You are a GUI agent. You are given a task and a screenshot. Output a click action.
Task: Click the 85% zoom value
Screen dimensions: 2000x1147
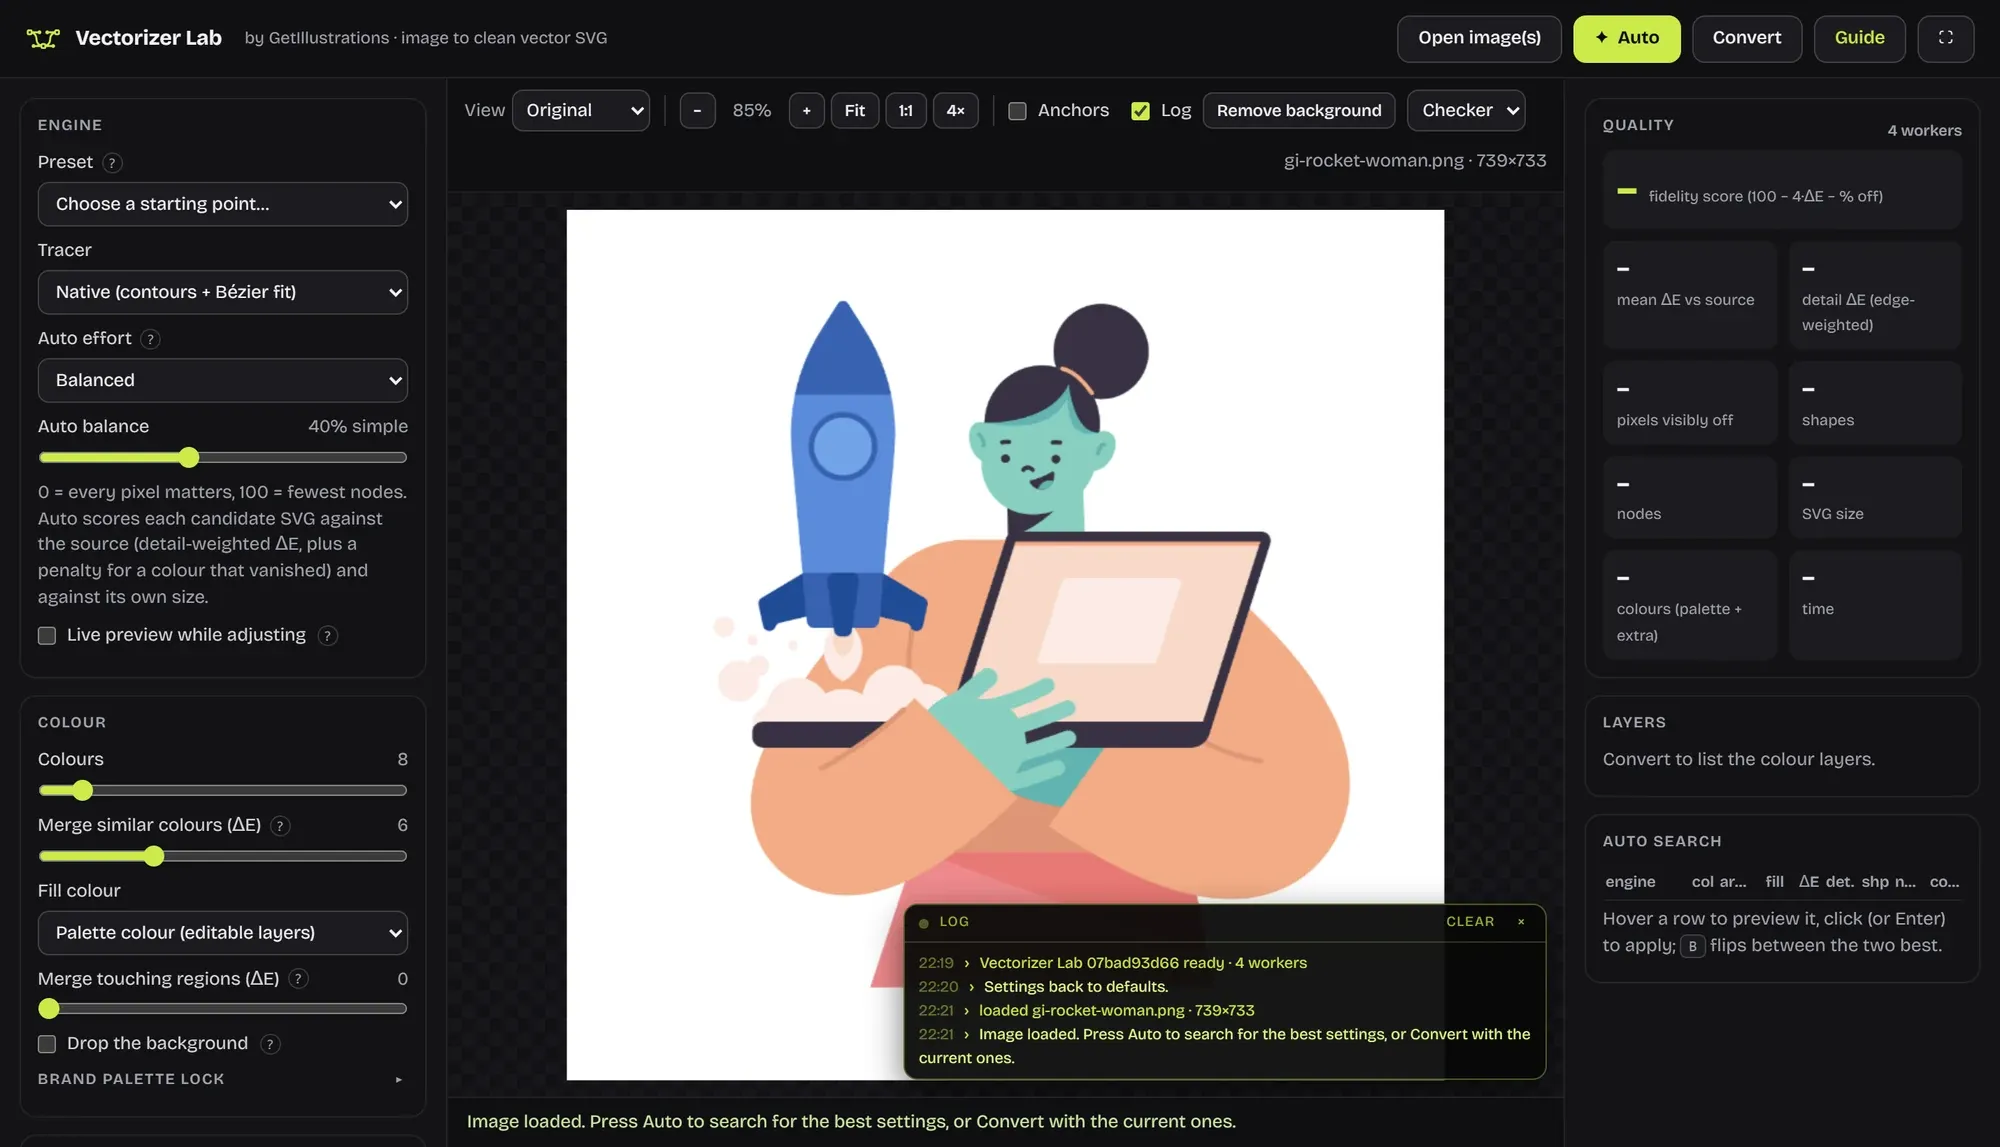point(752,110)
